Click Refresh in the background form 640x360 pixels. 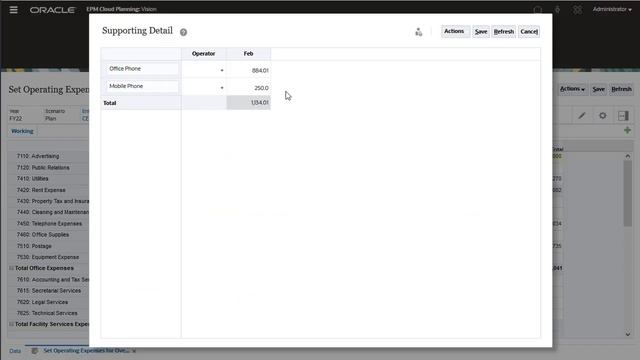tap(622, 89)
